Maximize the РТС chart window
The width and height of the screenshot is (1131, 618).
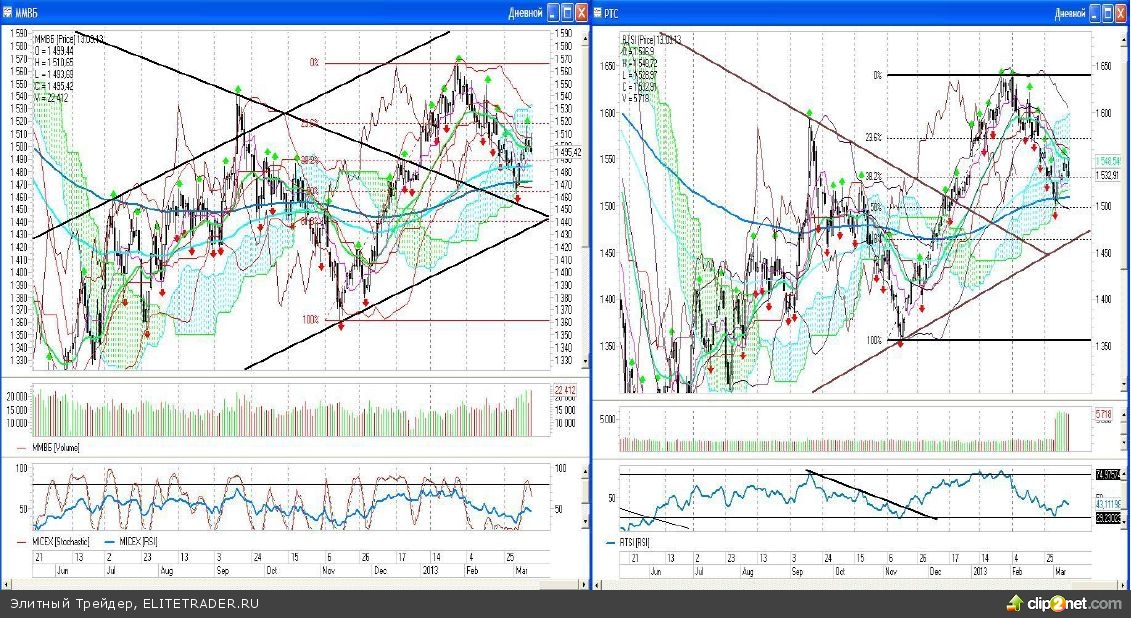(1108, 13)
